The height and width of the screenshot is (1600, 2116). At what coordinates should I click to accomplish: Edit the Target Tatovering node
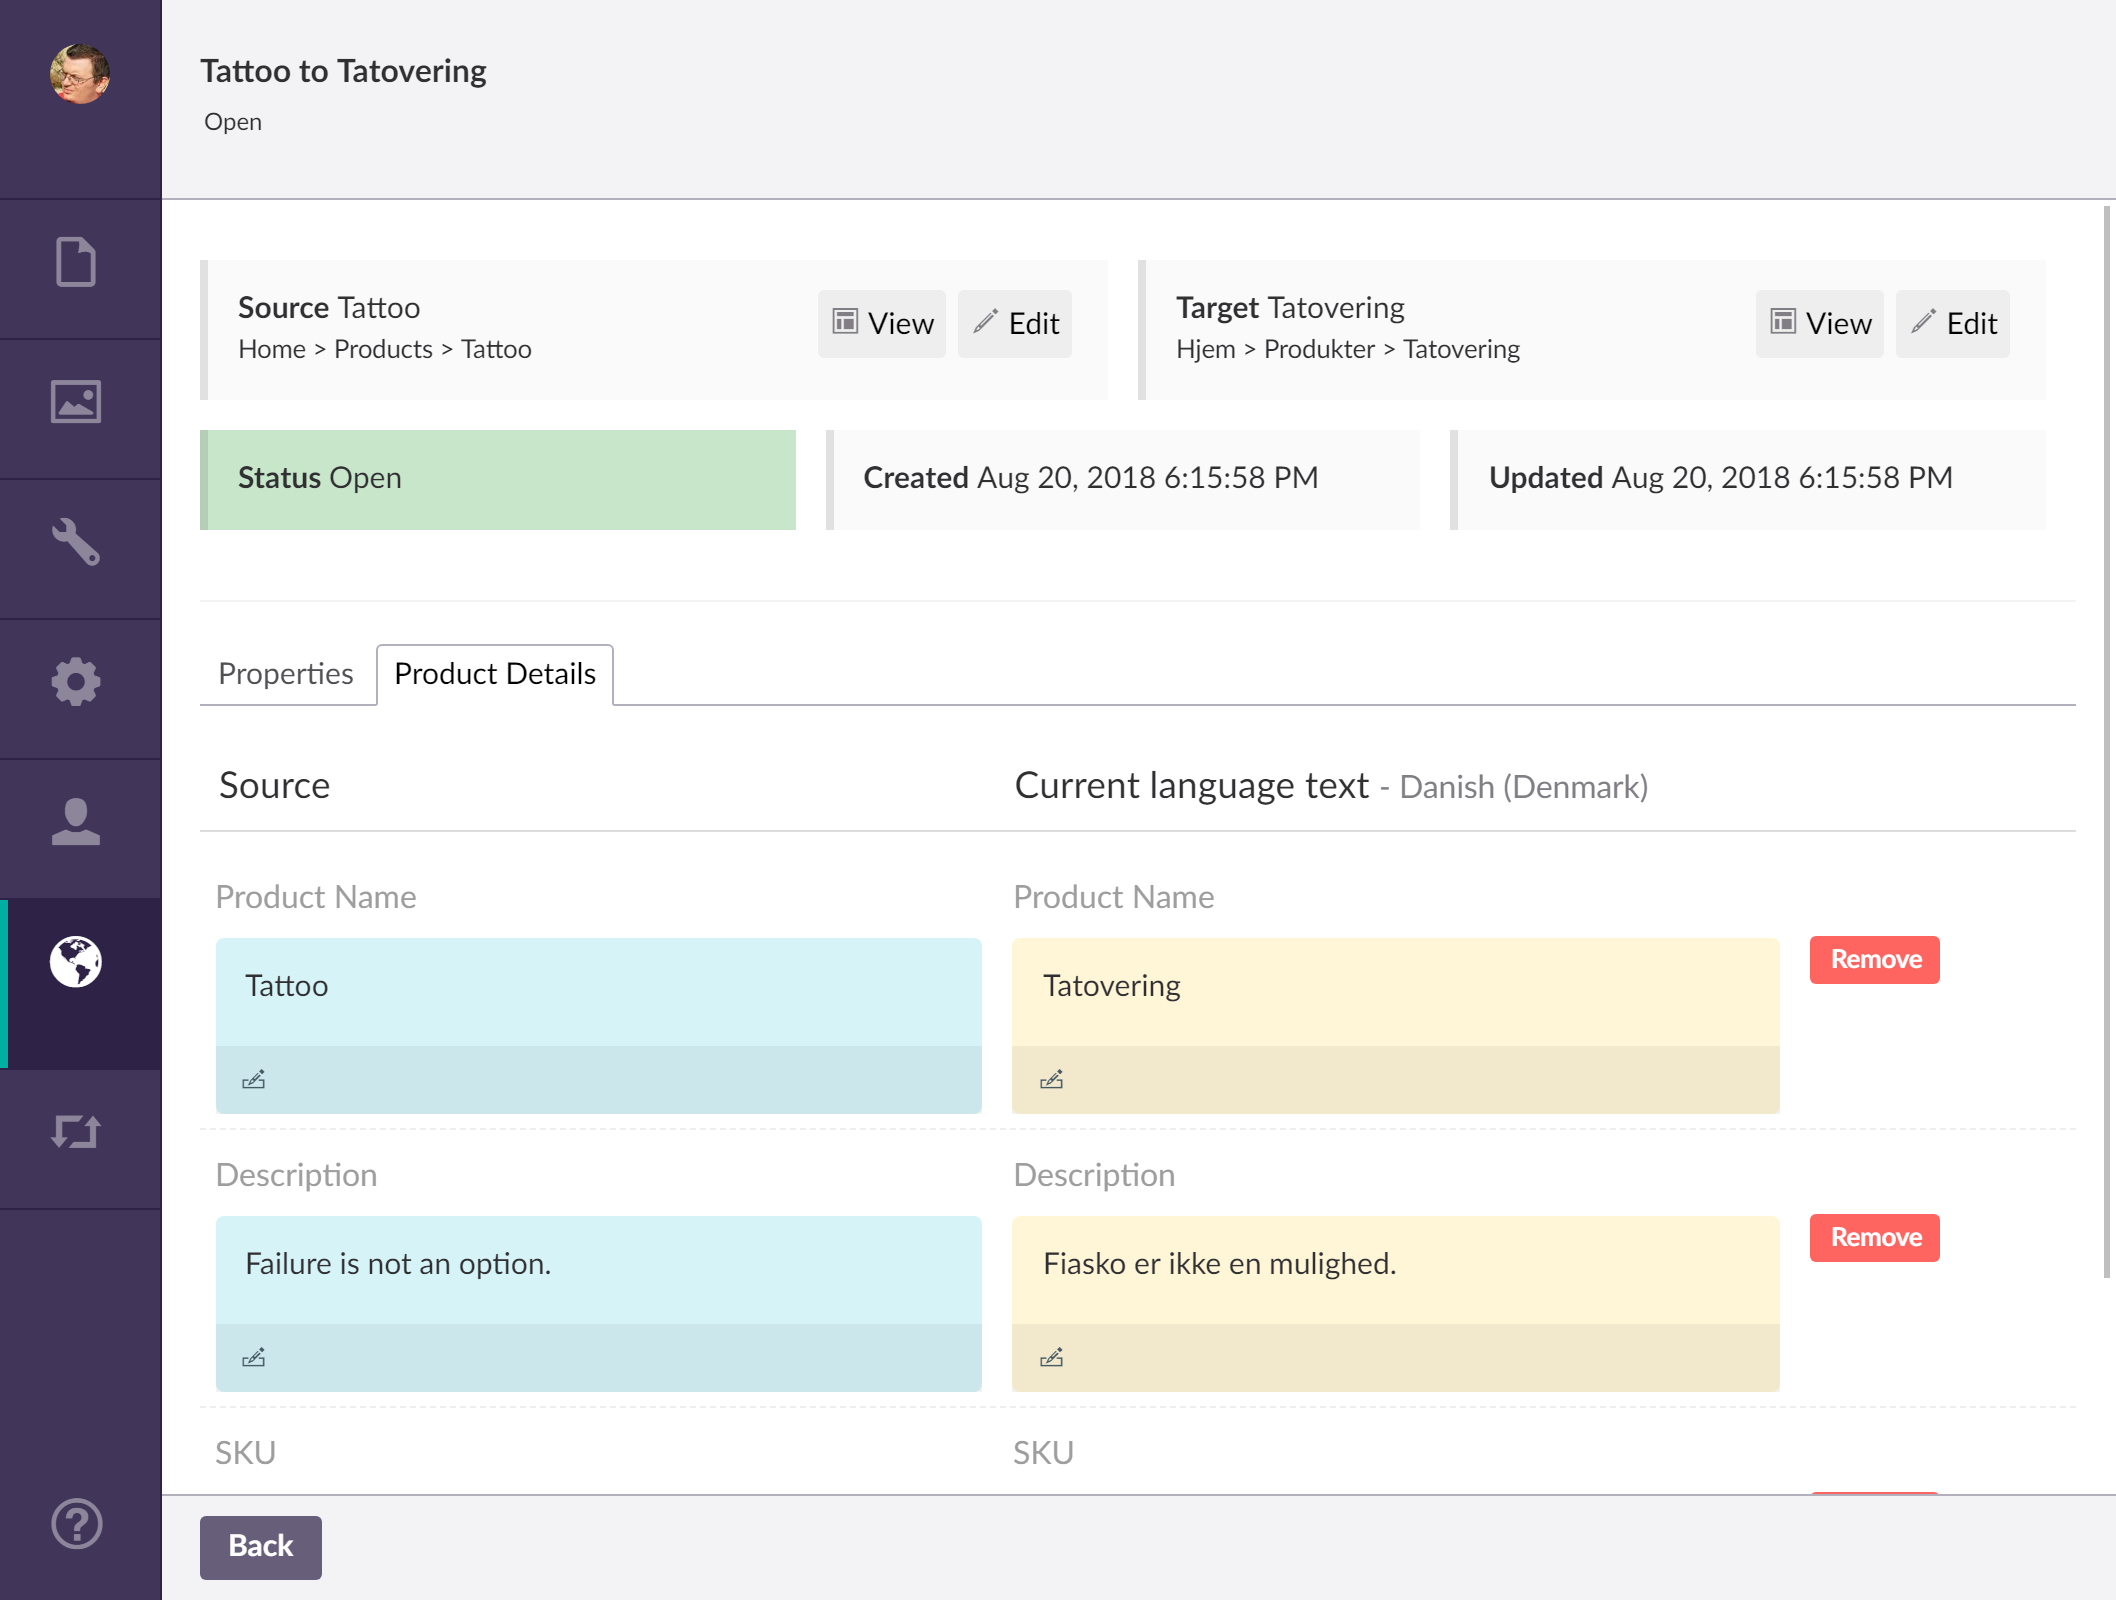(1952, 324)
